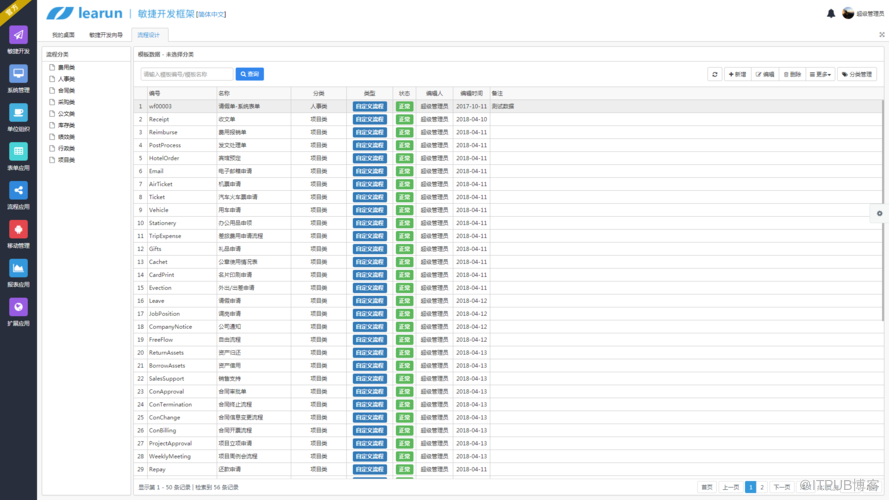Screen dimensions: 889x500
Task: Select the AirTicket row
Action: pyautogui.click(x=508, y=184)
